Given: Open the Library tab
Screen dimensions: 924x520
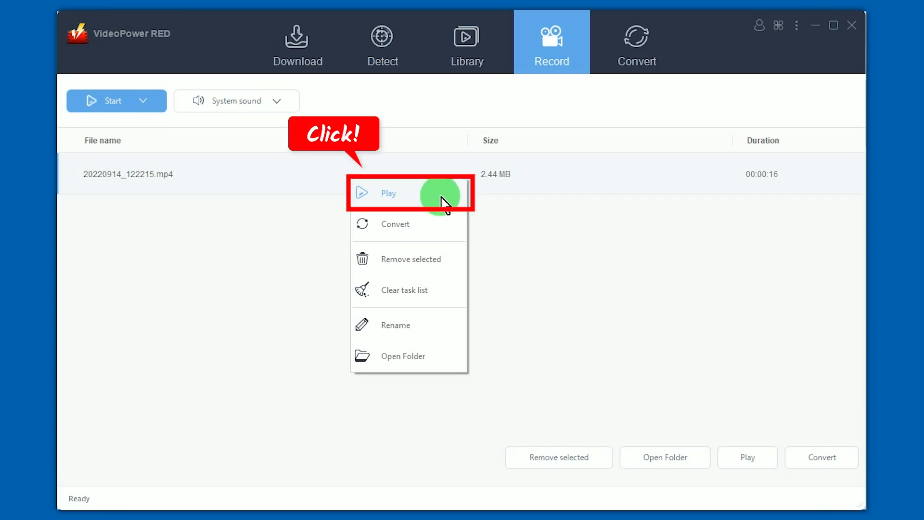Looking at the screenshot, I should 466,45.
